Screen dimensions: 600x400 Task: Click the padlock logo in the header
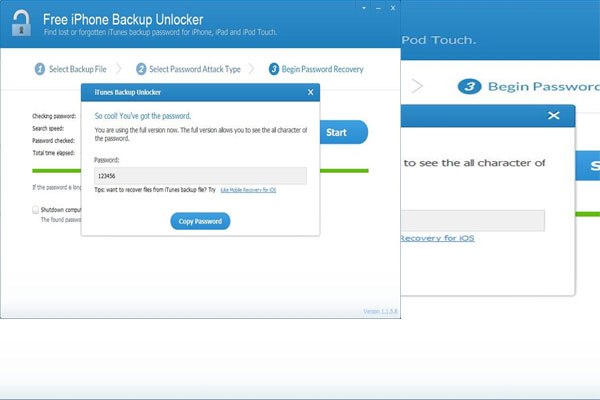[21, 22]
